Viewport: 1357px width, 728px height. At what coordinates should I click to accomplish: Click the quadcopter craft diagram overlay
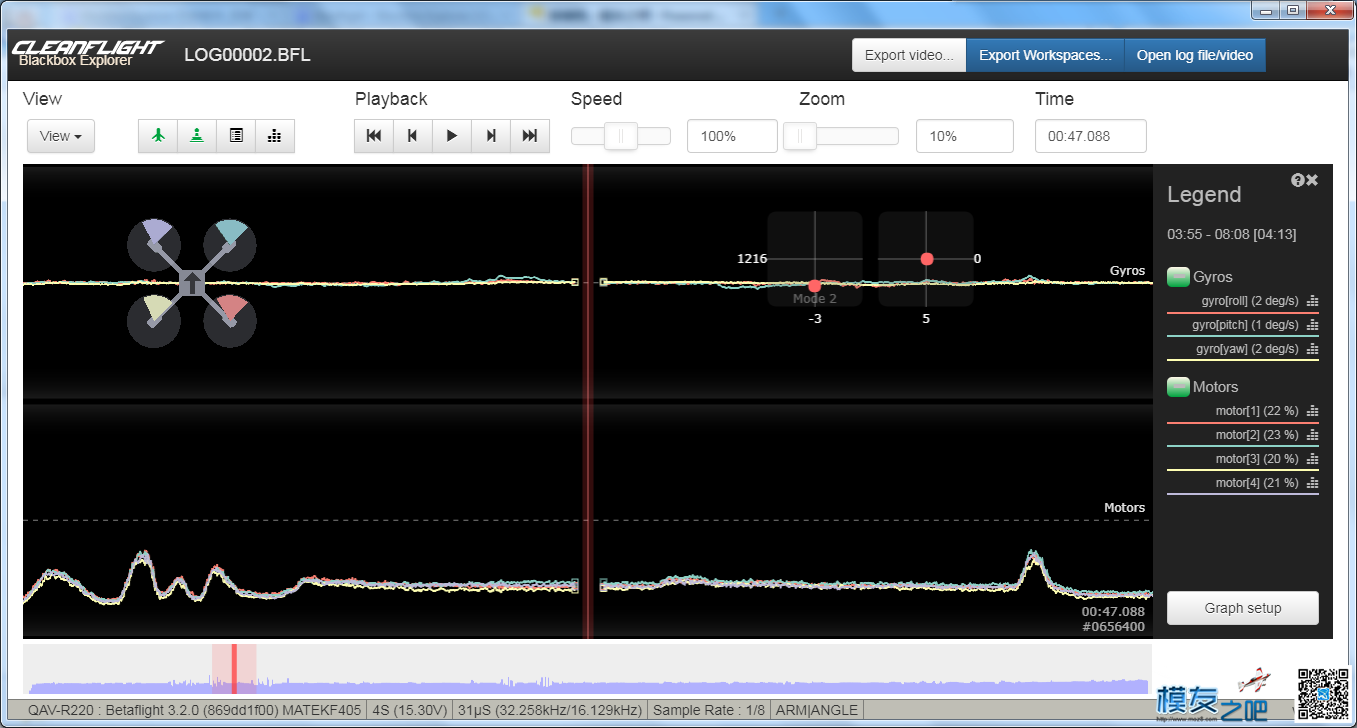point(192,284)
